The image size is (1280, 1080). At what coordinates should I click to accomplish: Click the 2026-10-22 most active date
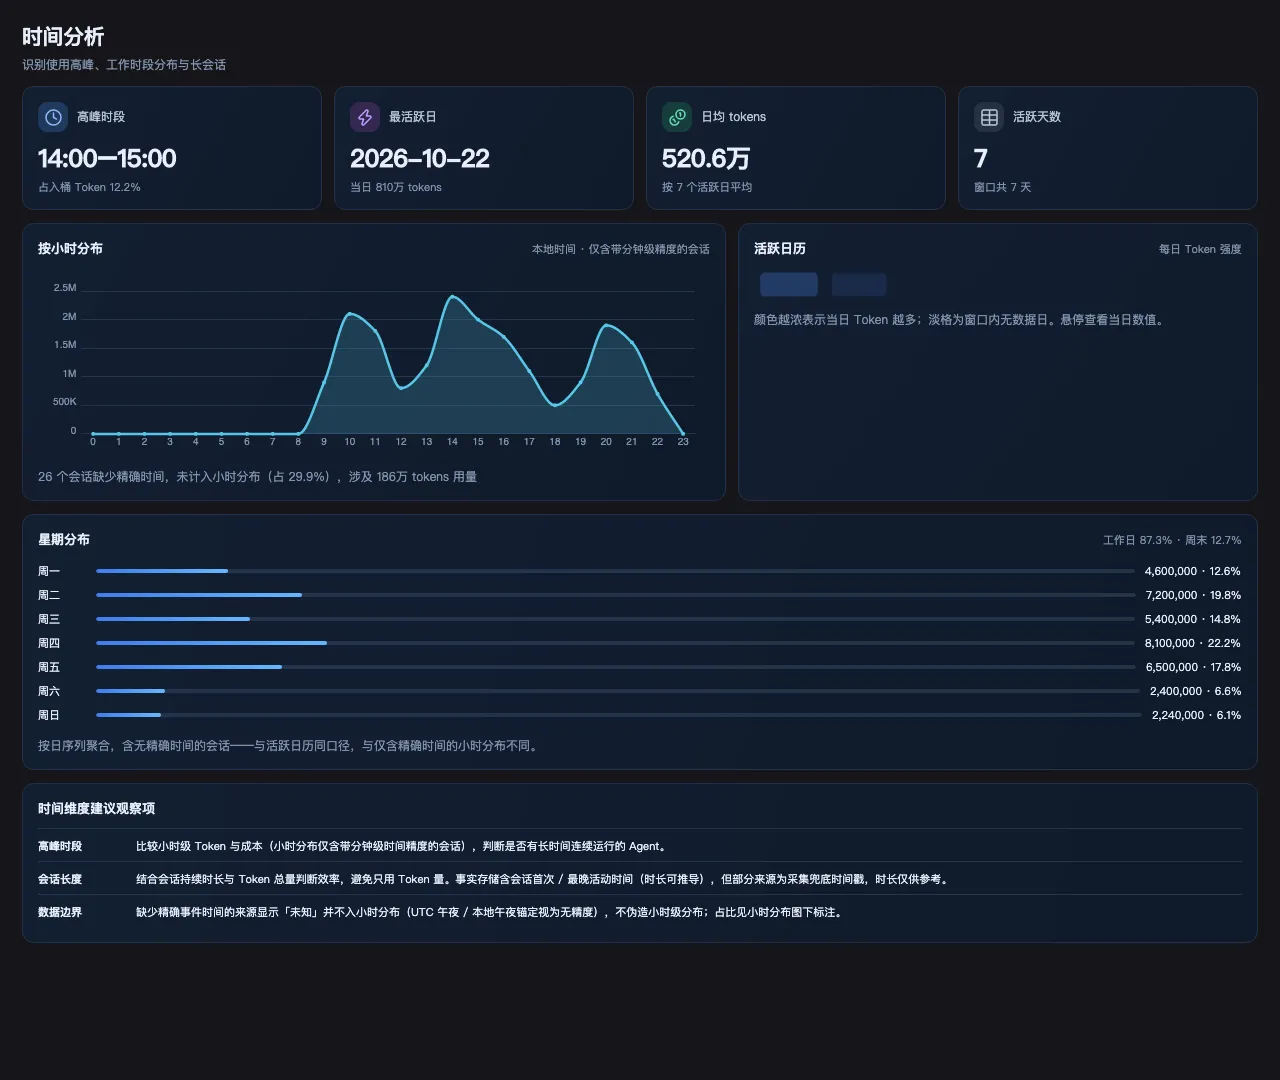tap(420, 159)
